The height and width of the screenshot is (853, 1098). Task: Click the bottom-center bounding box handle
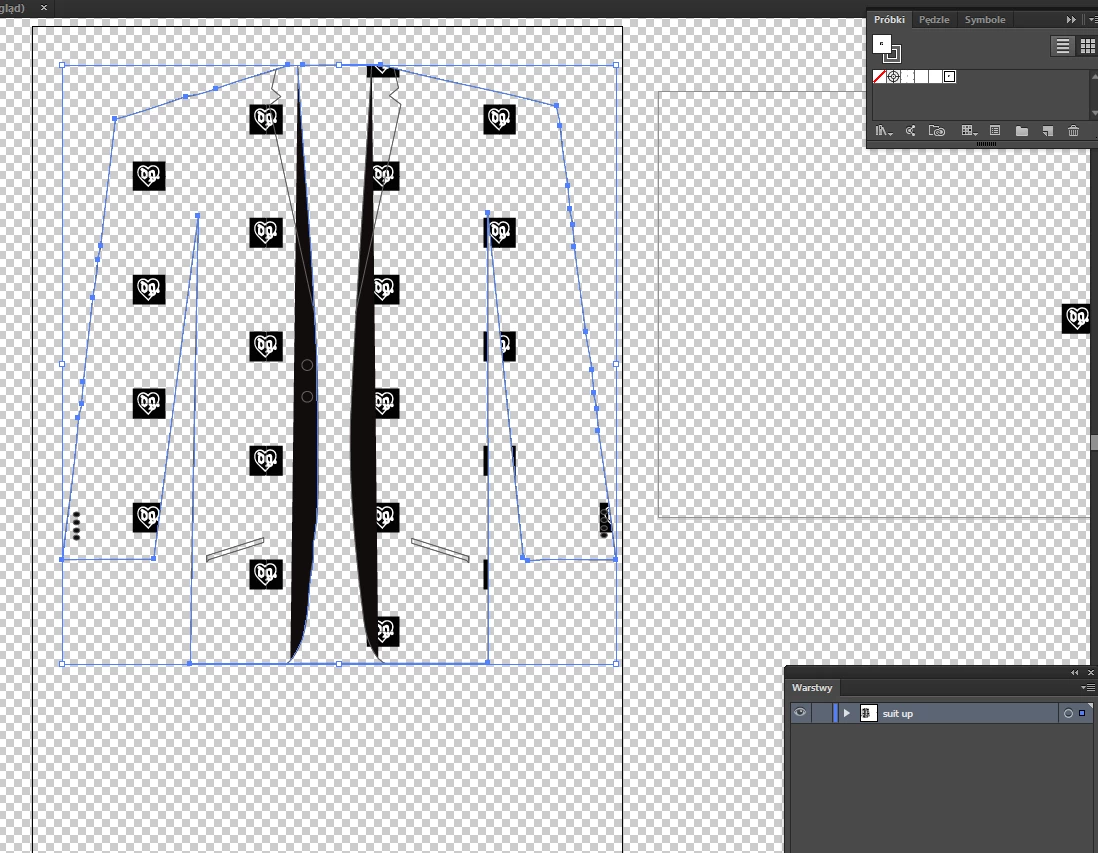(339, 664)
